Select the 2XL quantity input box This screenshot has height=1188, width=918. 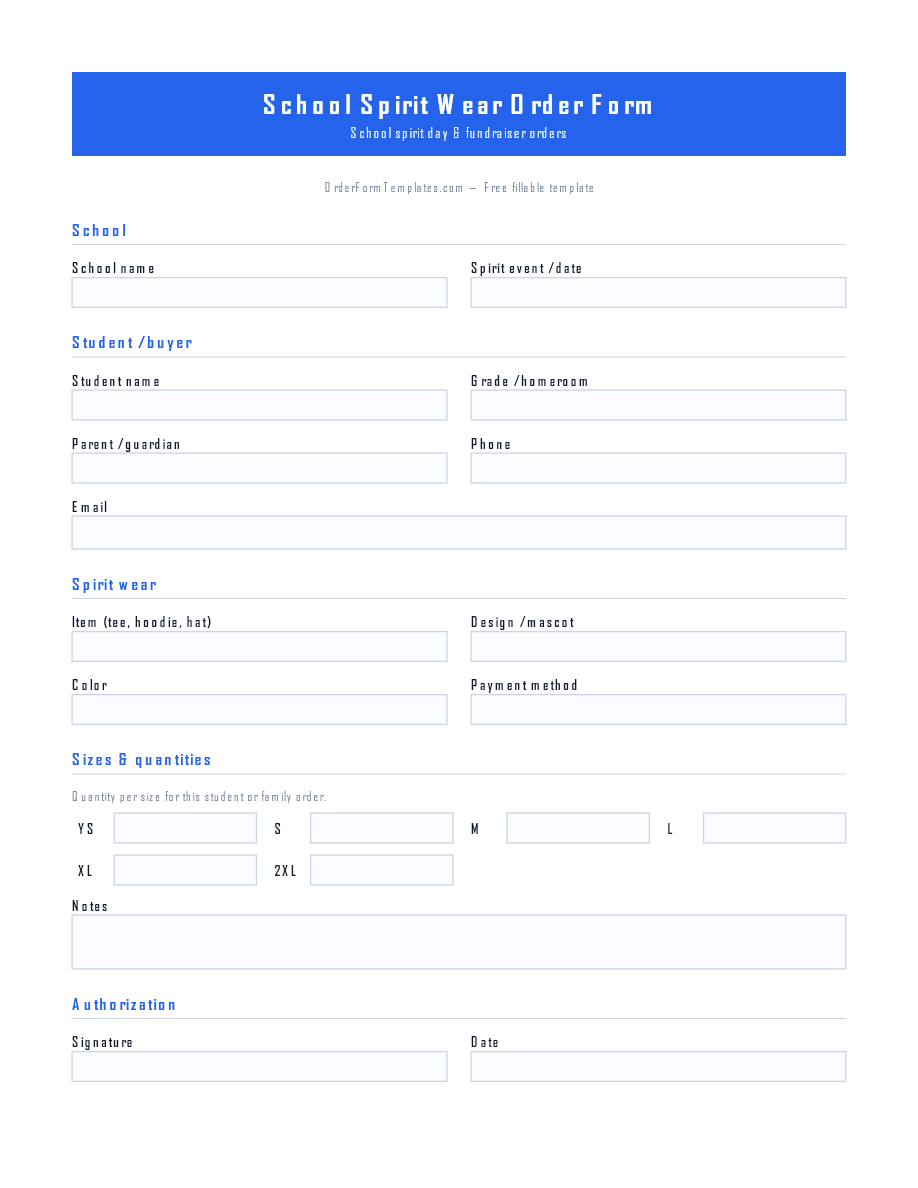(x=381, y=870)
